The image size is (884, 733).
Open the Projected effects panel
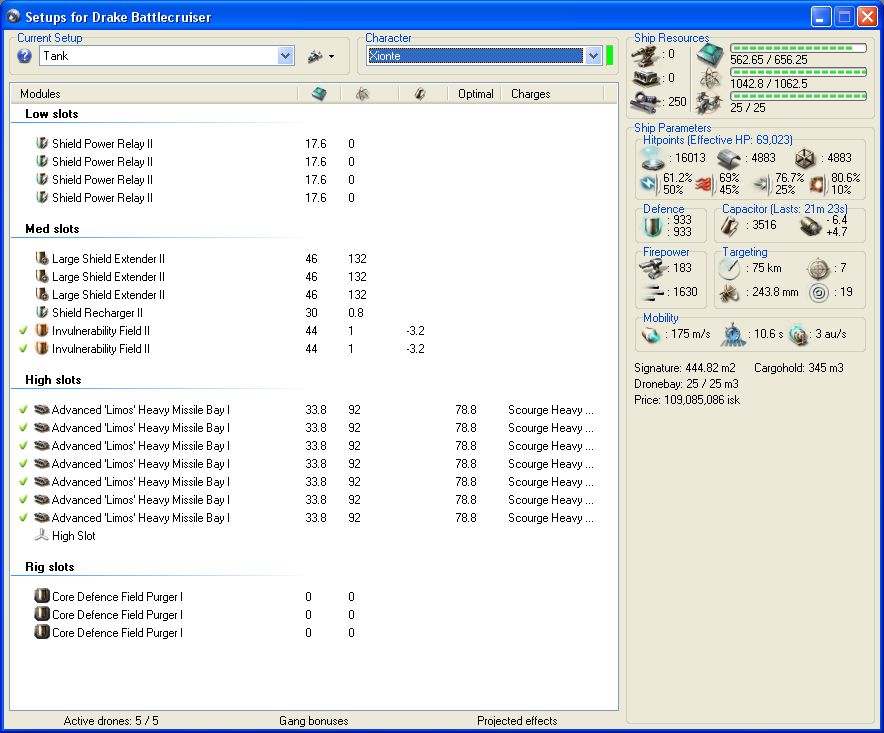[517, 721]
